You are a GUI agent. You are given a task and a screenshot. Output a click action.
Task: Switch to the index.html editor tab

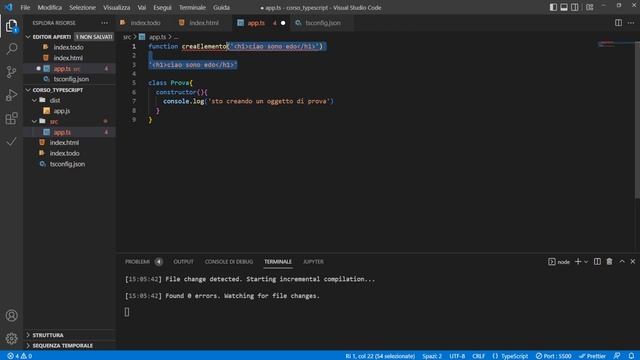coord(204,23)
